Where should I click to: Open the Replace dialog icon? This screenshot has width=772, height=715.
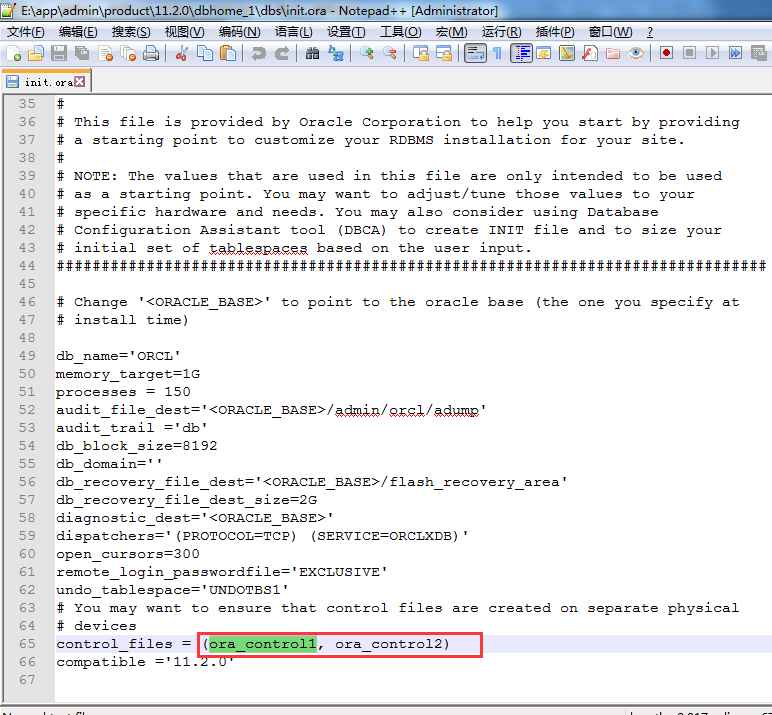click(336, 53)
